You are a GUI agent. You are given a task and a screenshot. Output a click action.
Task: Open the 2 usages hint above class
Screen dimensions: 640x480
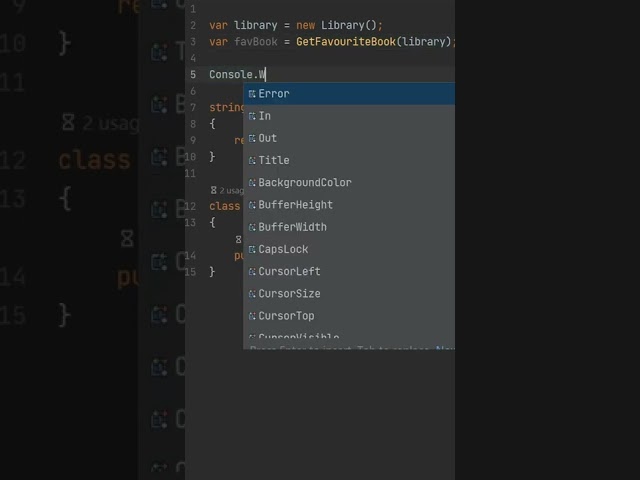pyautogui.click(x=227, y=191)
